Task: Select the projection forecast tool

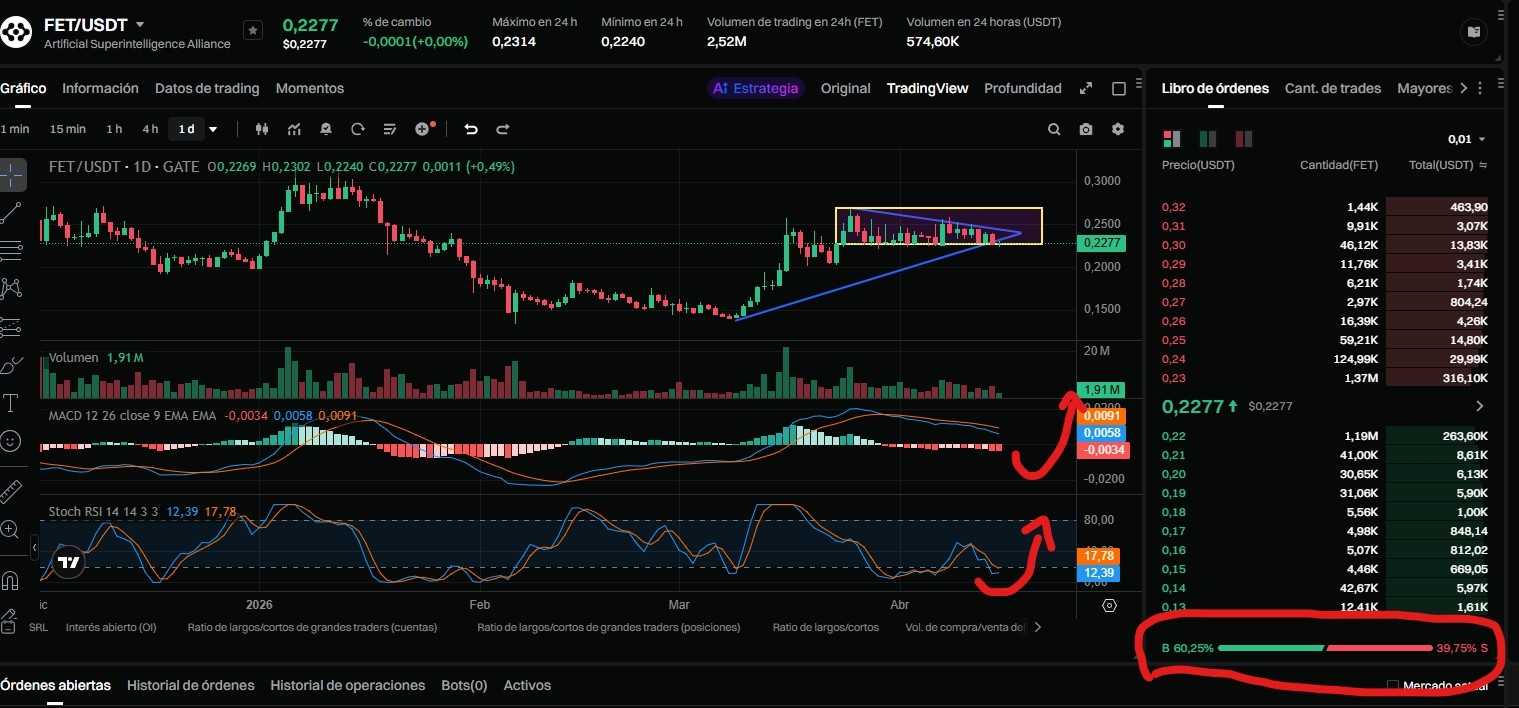Action: click(x=12, y=326)
